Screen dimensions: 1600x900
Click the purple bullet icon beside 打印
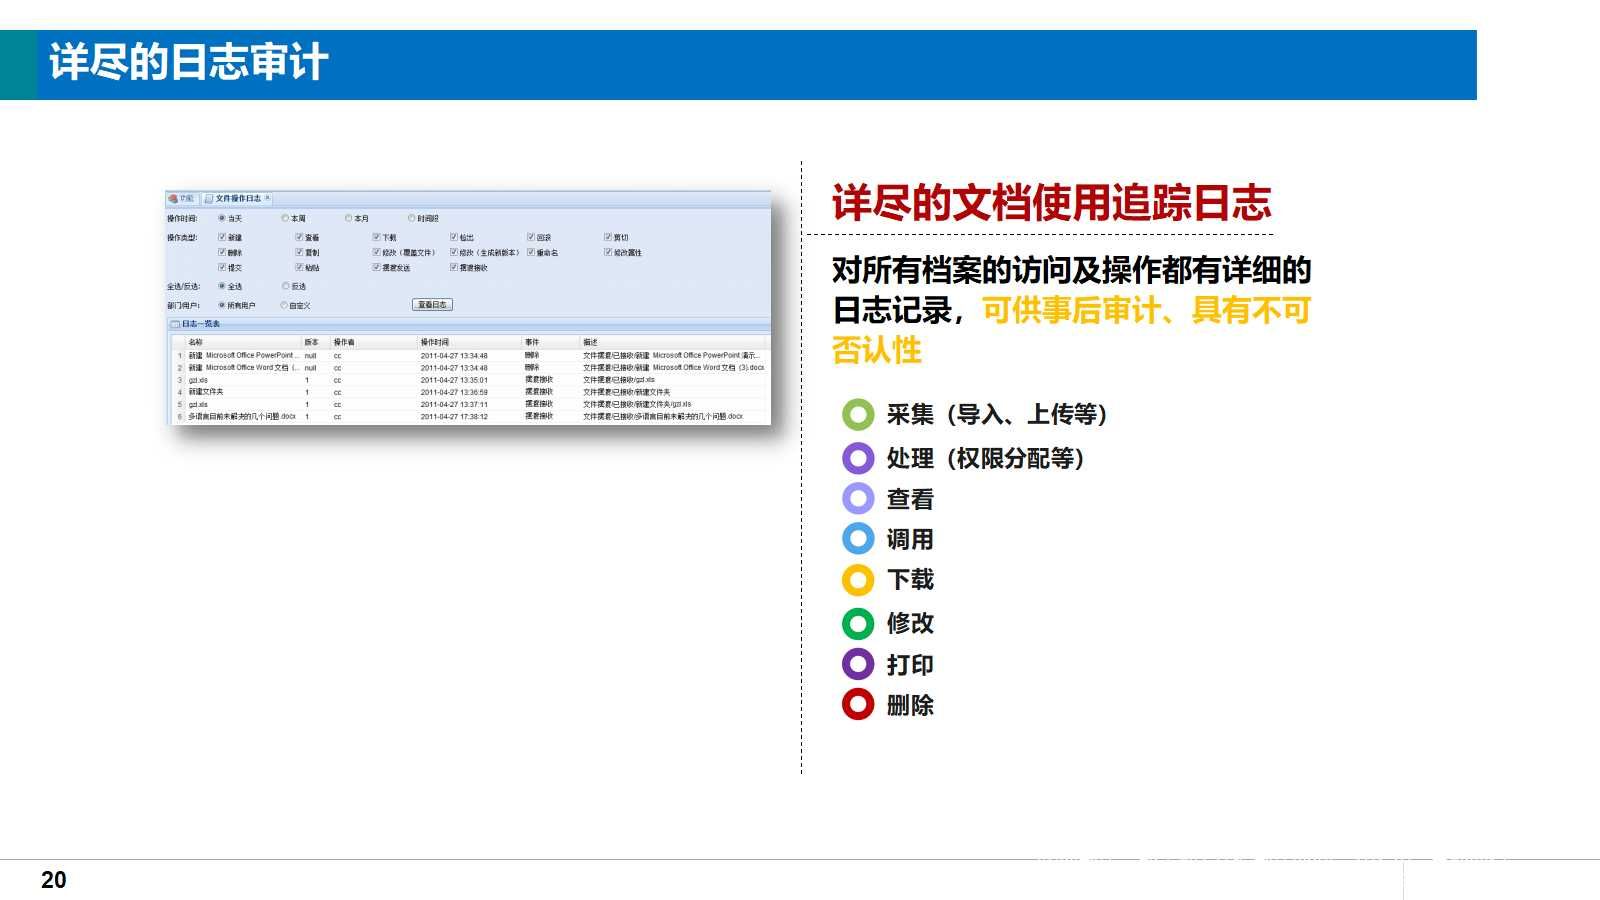(858, 664)
